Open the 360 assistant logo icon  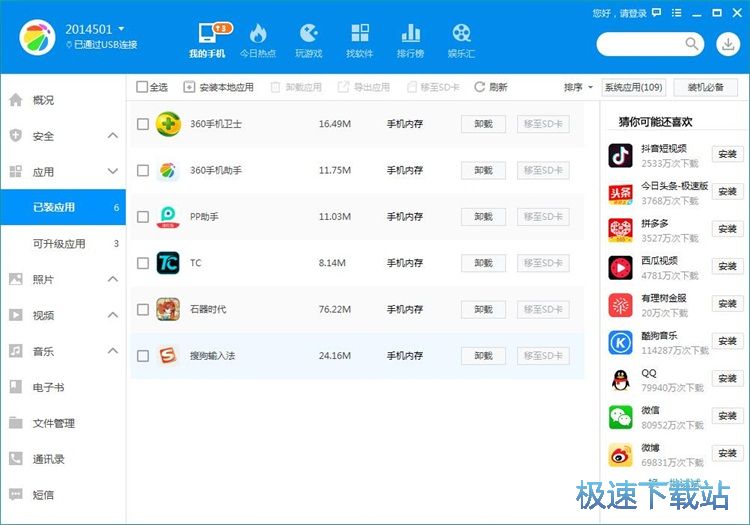click(37, 37)
